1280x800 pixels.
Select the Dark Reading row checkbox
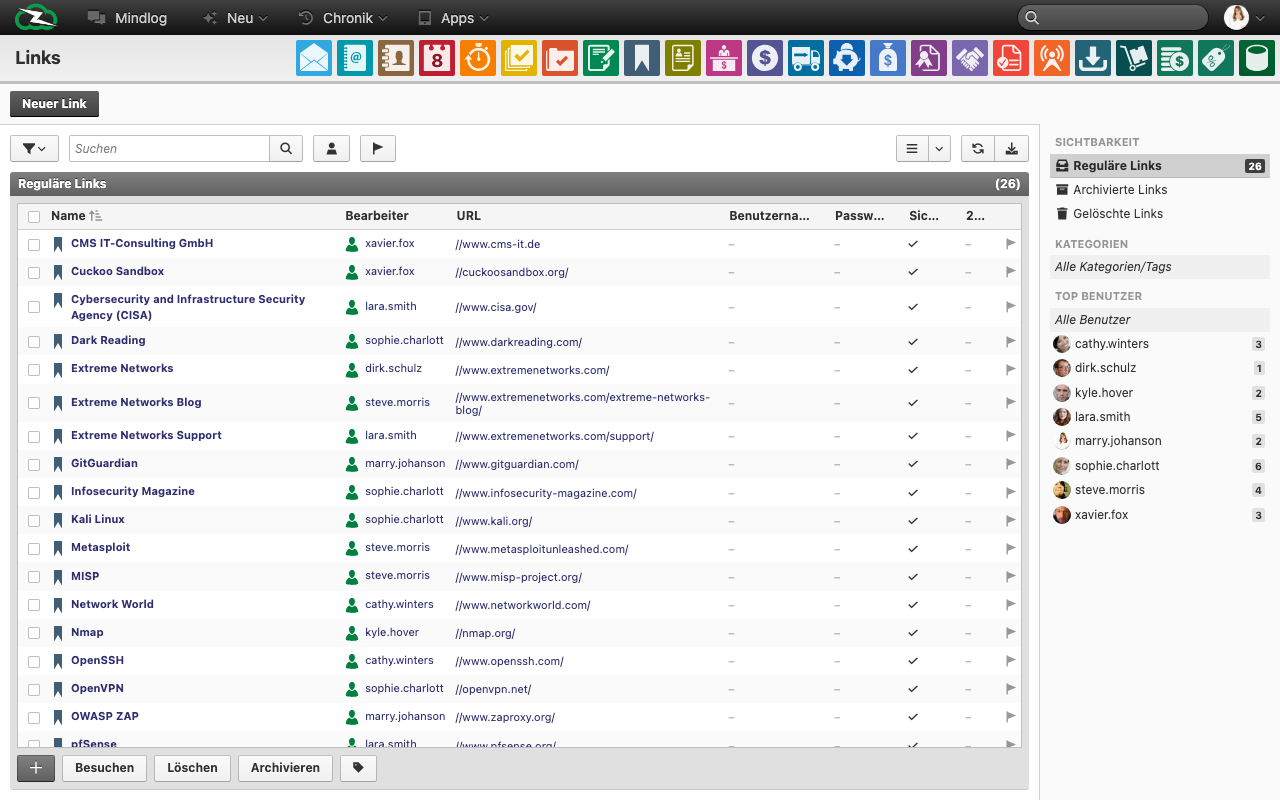pos(34,341)
